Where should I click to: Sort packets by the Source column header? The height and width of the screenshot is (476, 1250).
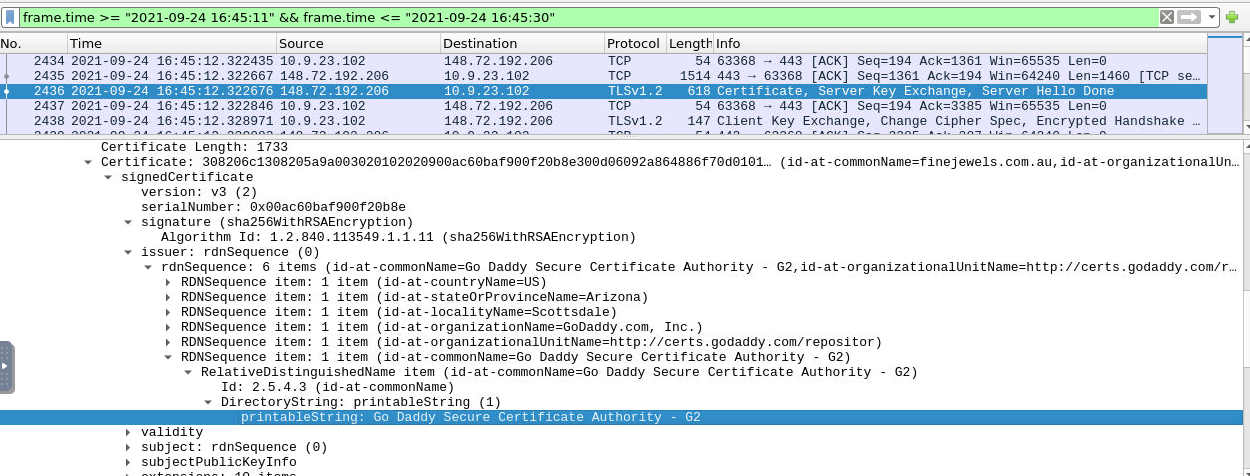(358, 43)
